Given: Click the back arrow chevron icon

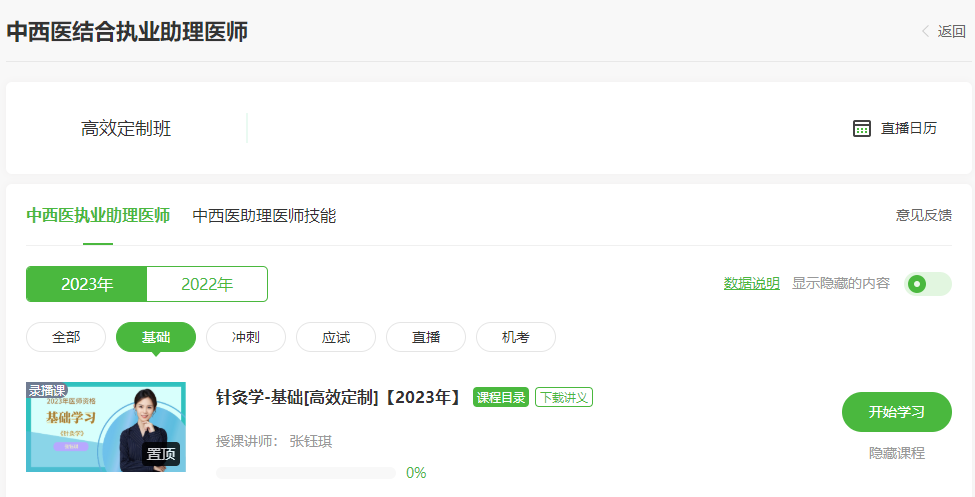Looking at the screenshot, I should pos(925,31).
